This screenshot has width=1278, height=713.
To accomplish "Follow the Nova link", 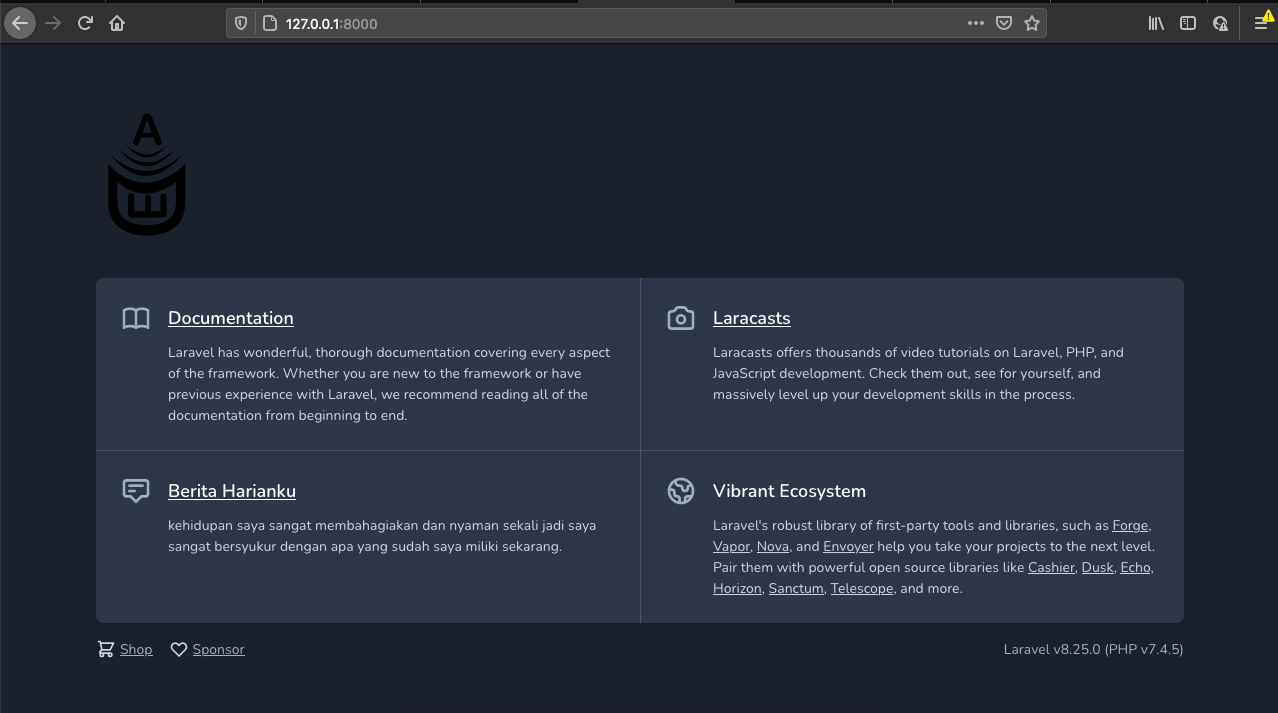I will click(x=773, y=546).
